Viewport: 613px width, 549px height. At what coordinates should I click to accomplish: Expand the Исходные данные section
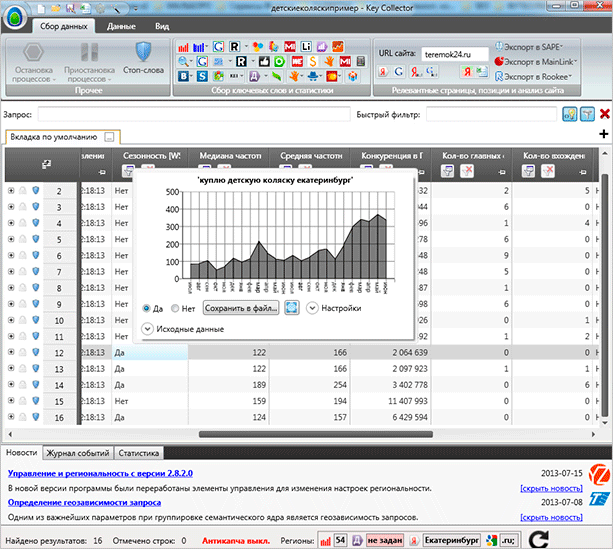coord(148,328)
